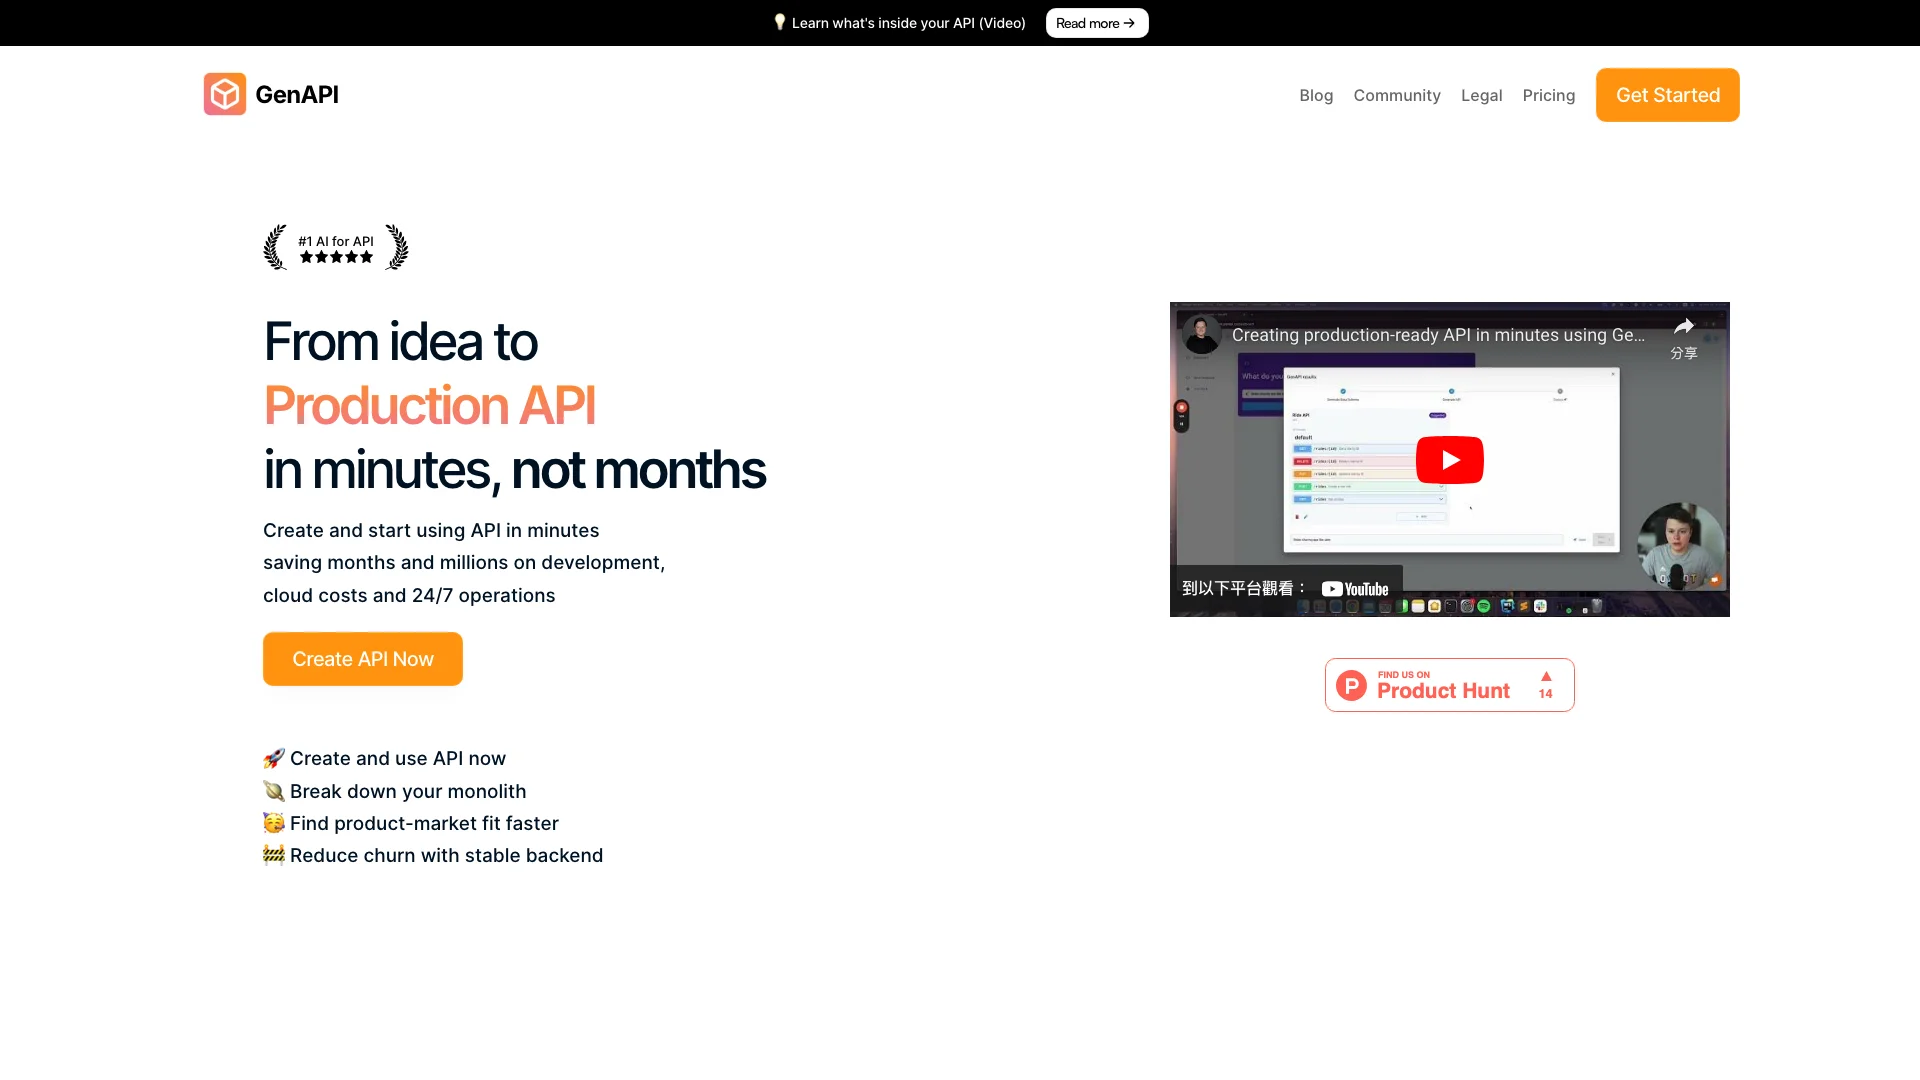
Task: Open the Blog menu item
Action: coord(1316,94)
